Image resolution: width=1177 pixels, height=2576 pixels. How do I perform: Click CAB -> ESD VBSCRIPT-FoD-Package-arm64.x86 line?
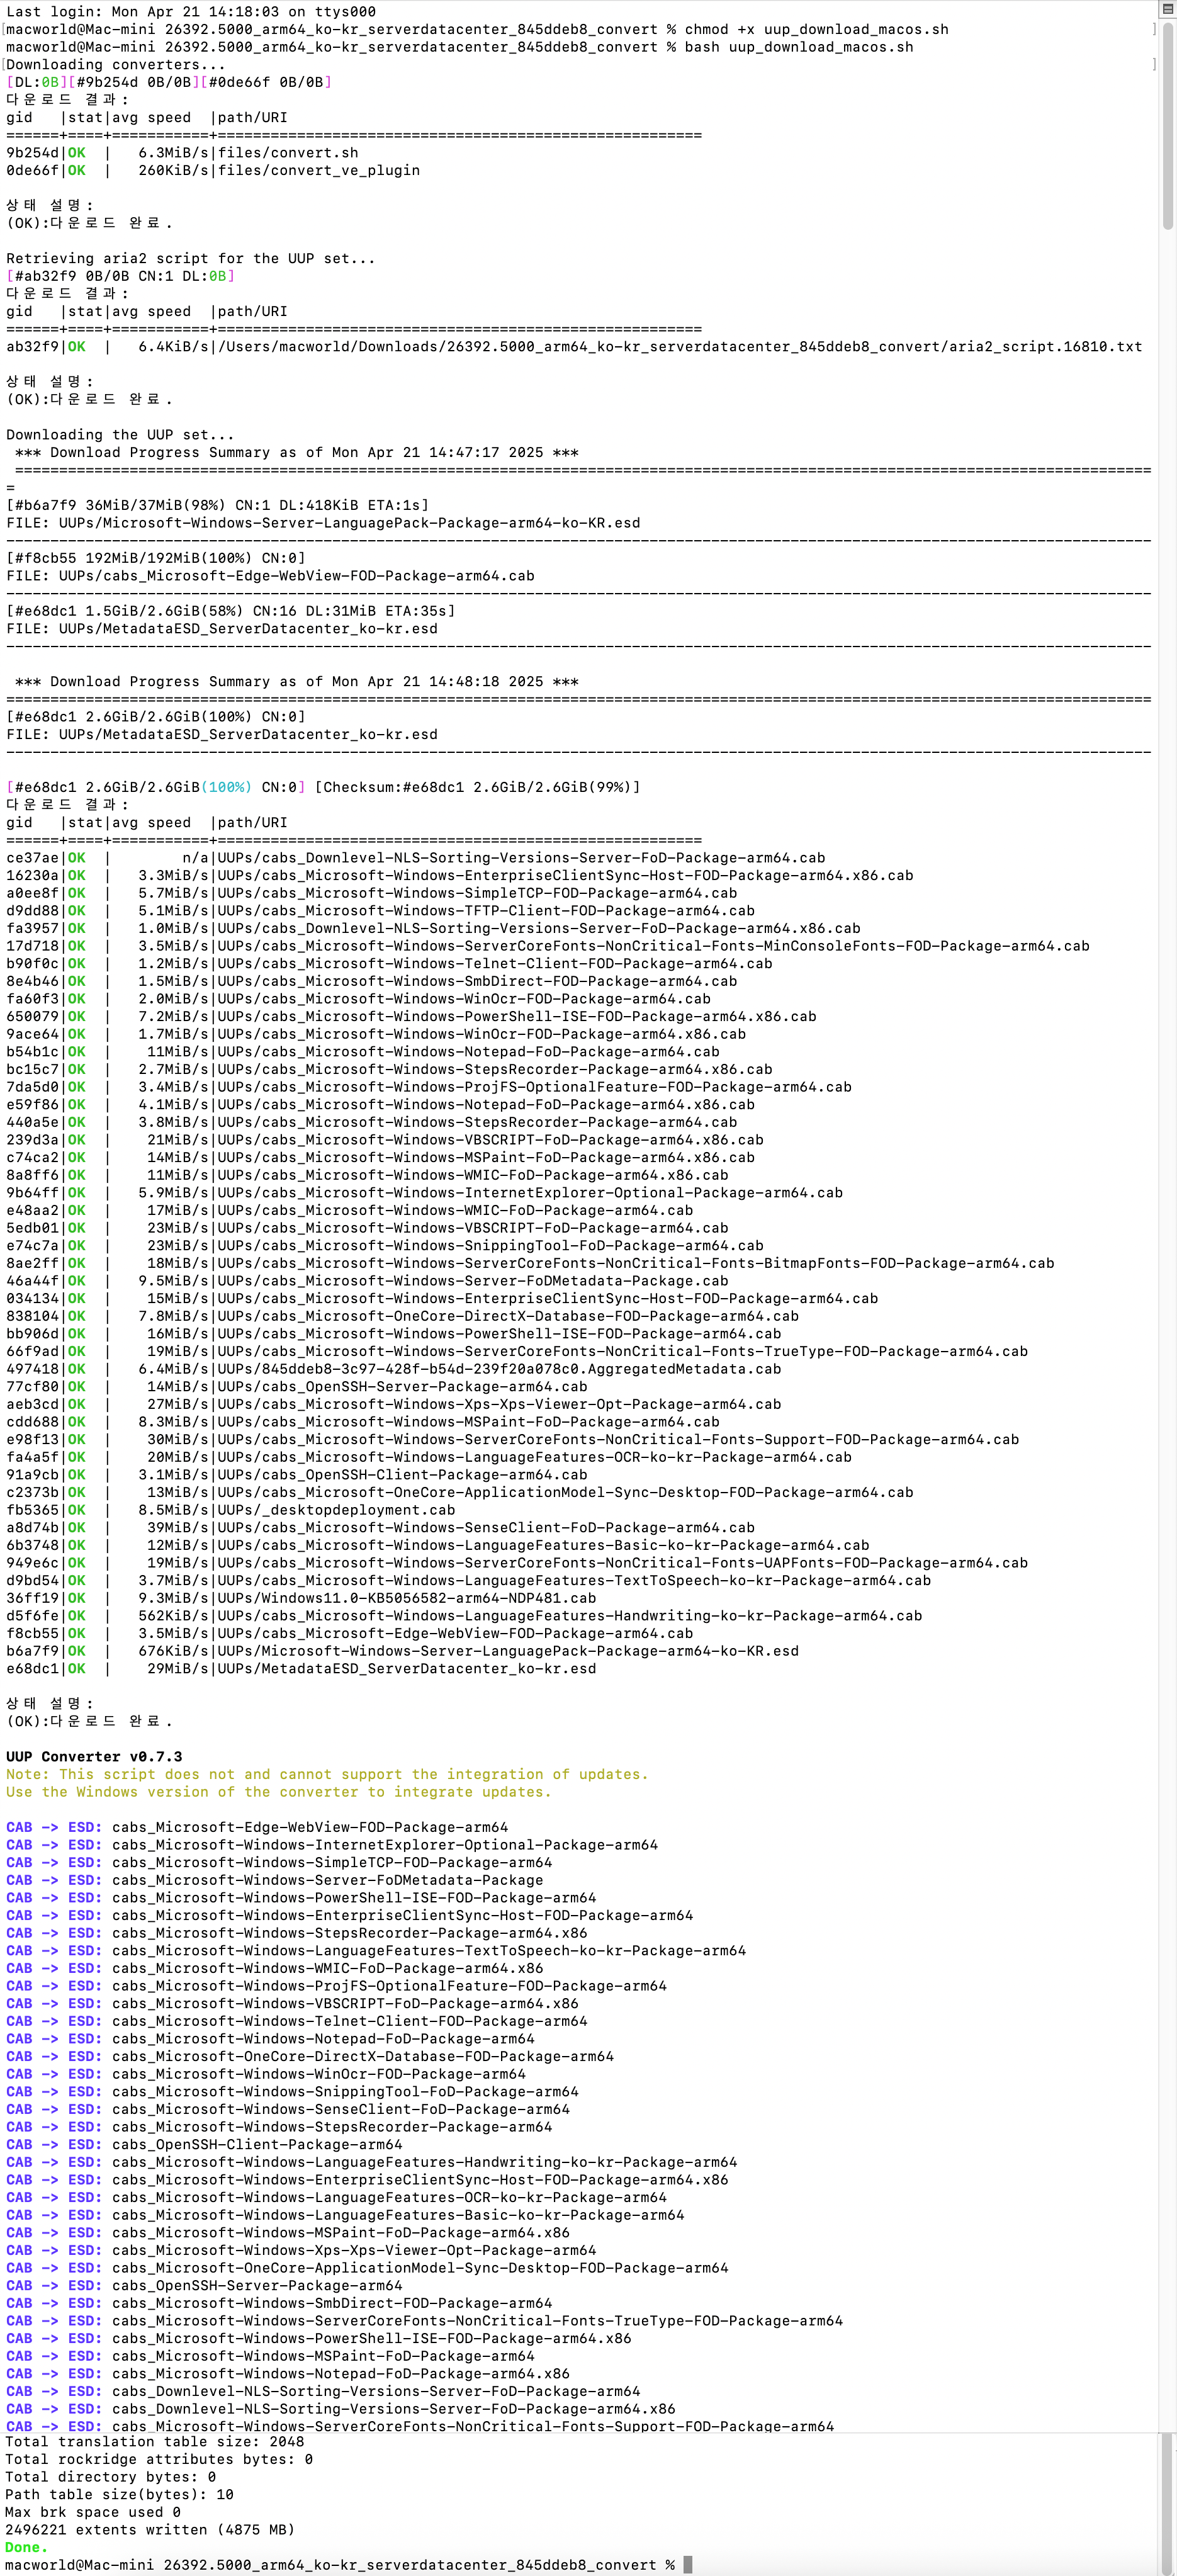pos(292,2003)
